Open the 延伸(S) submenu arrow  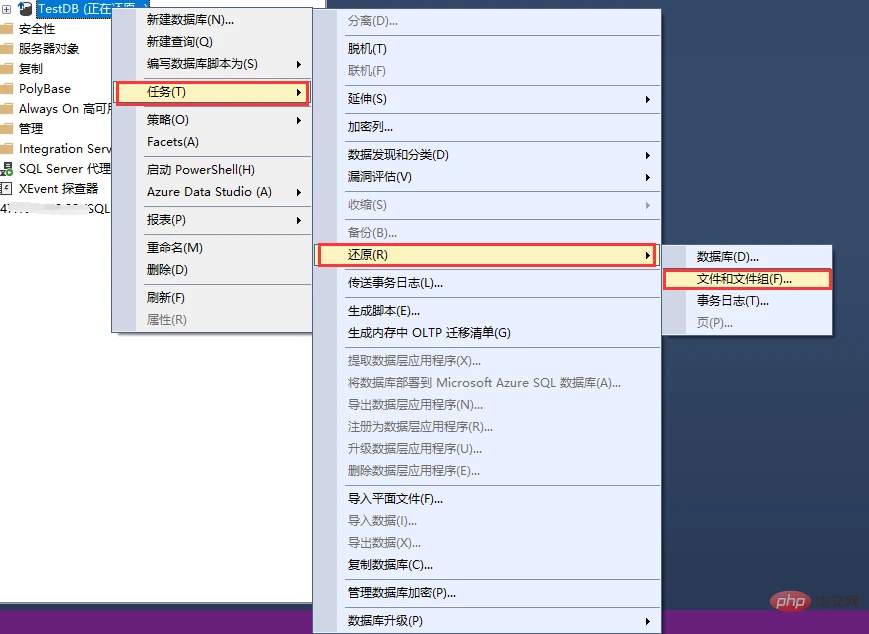(x=647, y=99)
